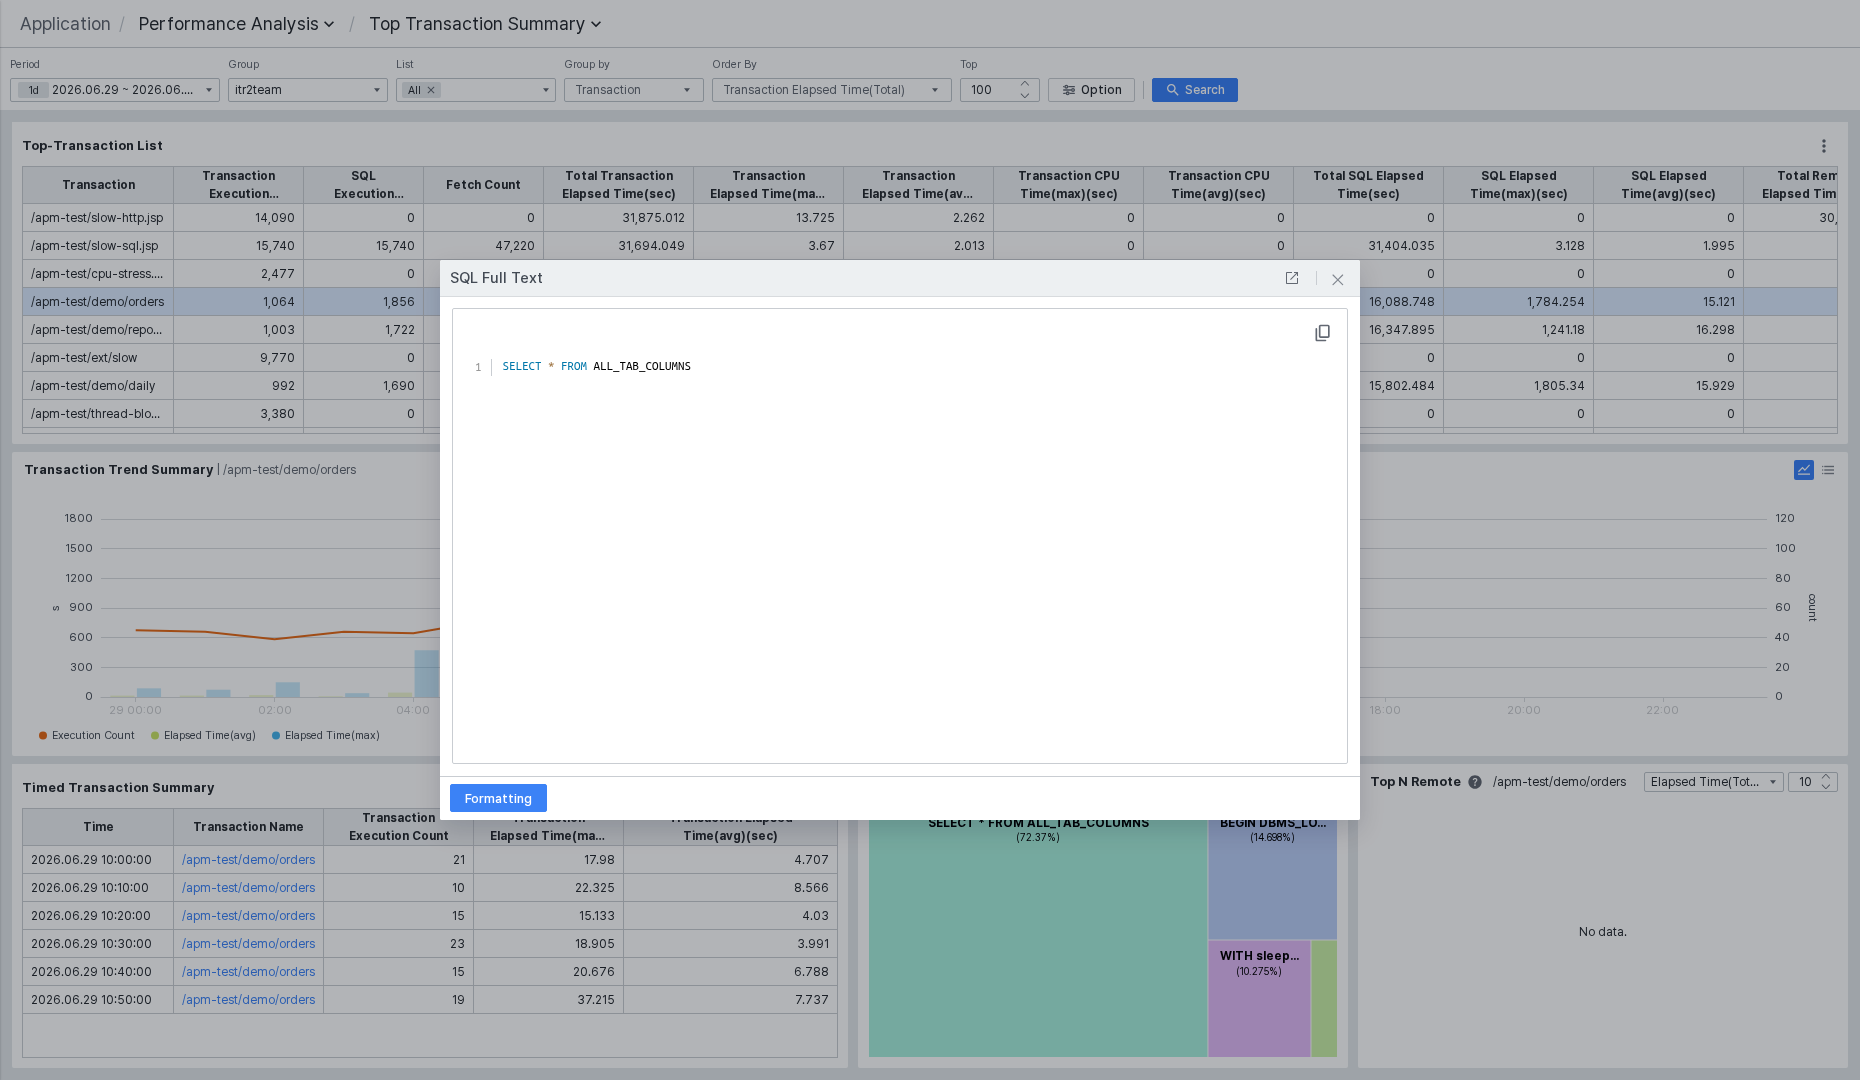Expand the Group itr2team dropdown
The height and width of the screenshot is (1080, 1860).
307,90
